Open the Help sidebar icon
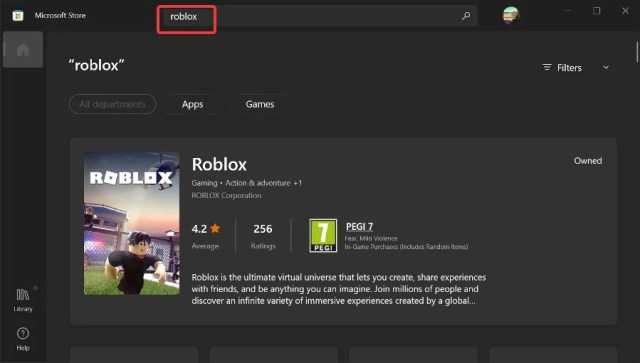 point(23,339)
